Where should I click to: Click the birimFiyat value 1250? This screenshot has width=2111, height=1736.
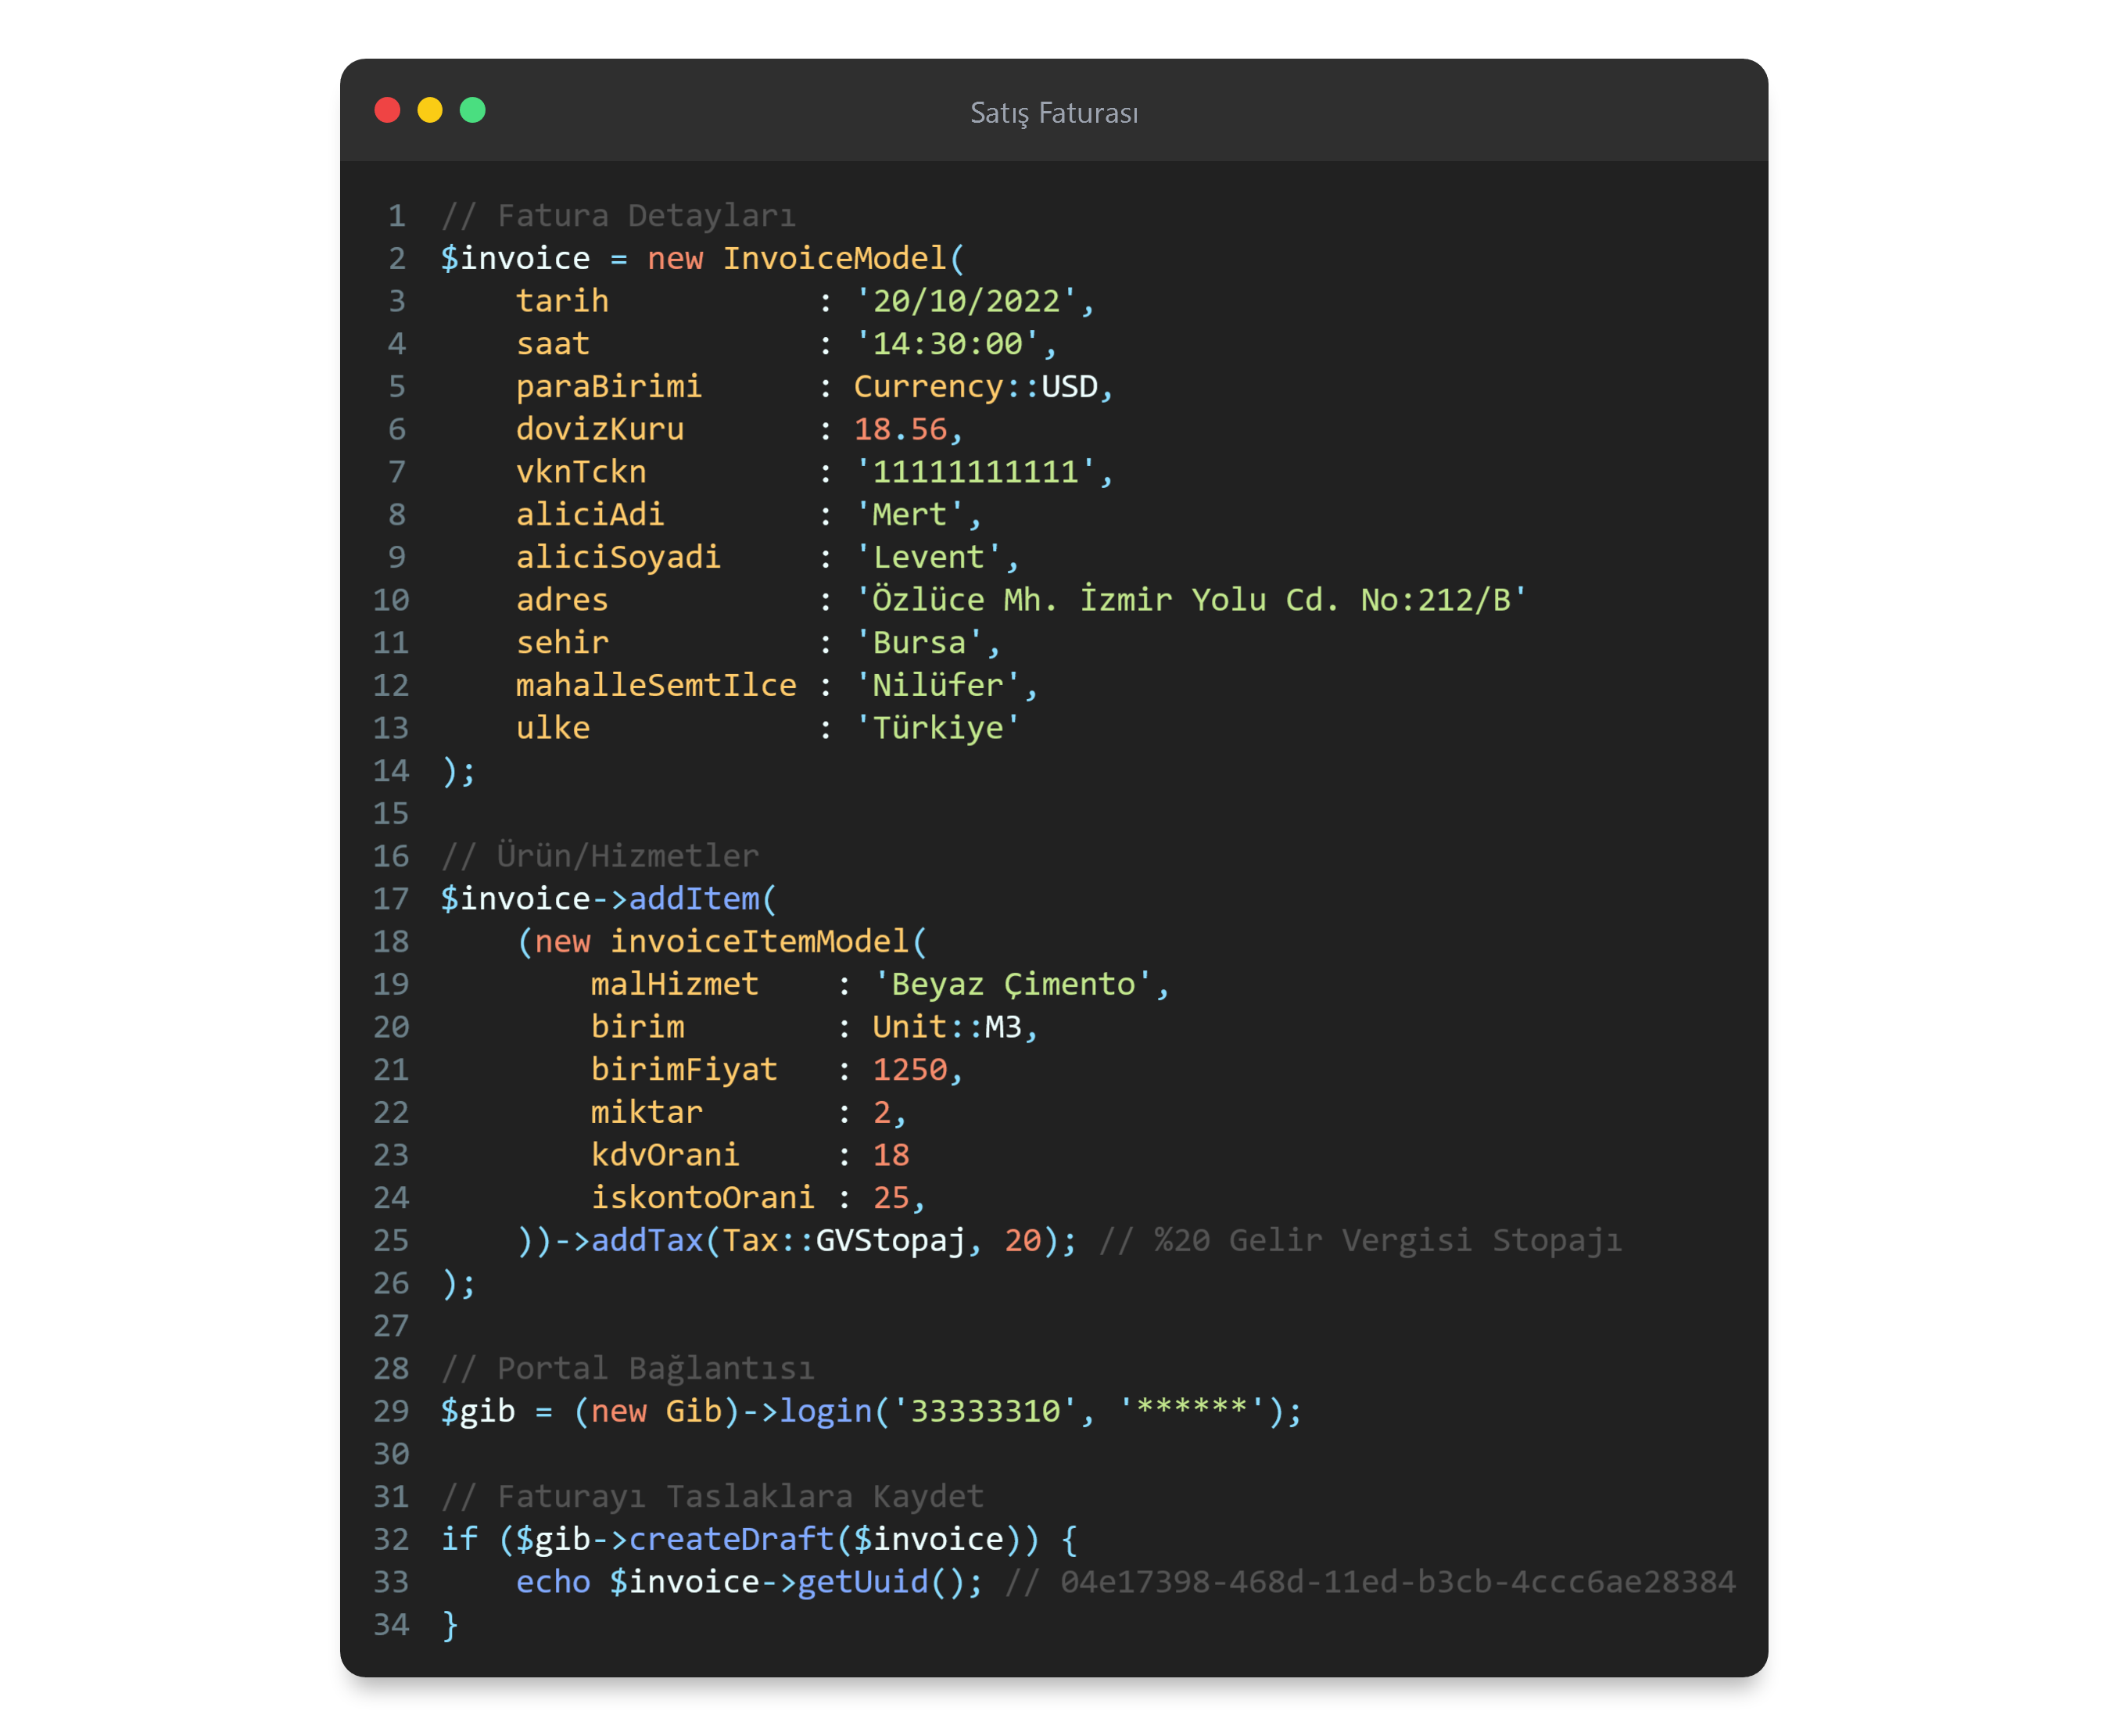pyautogui.click(x=909, y=1070)
